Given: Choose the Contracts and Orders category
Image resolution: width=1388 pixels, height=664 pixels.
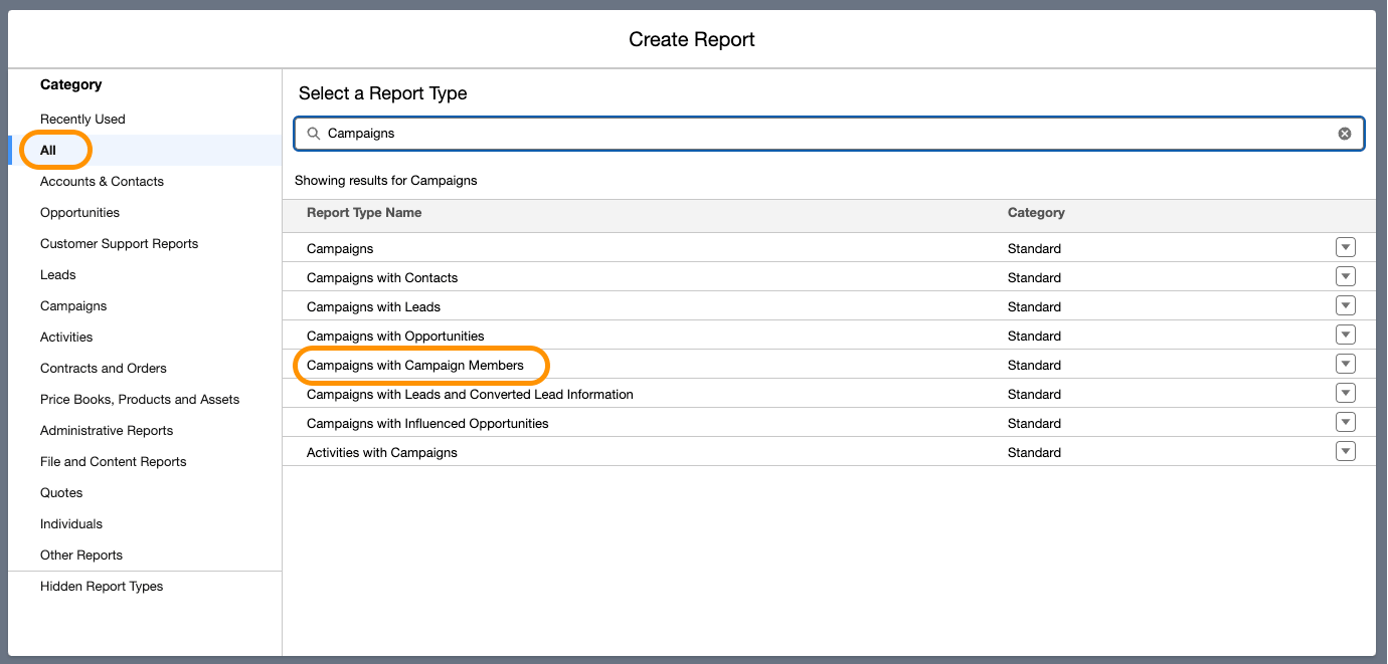Looking at the screenshot, I should coord(103,368).
